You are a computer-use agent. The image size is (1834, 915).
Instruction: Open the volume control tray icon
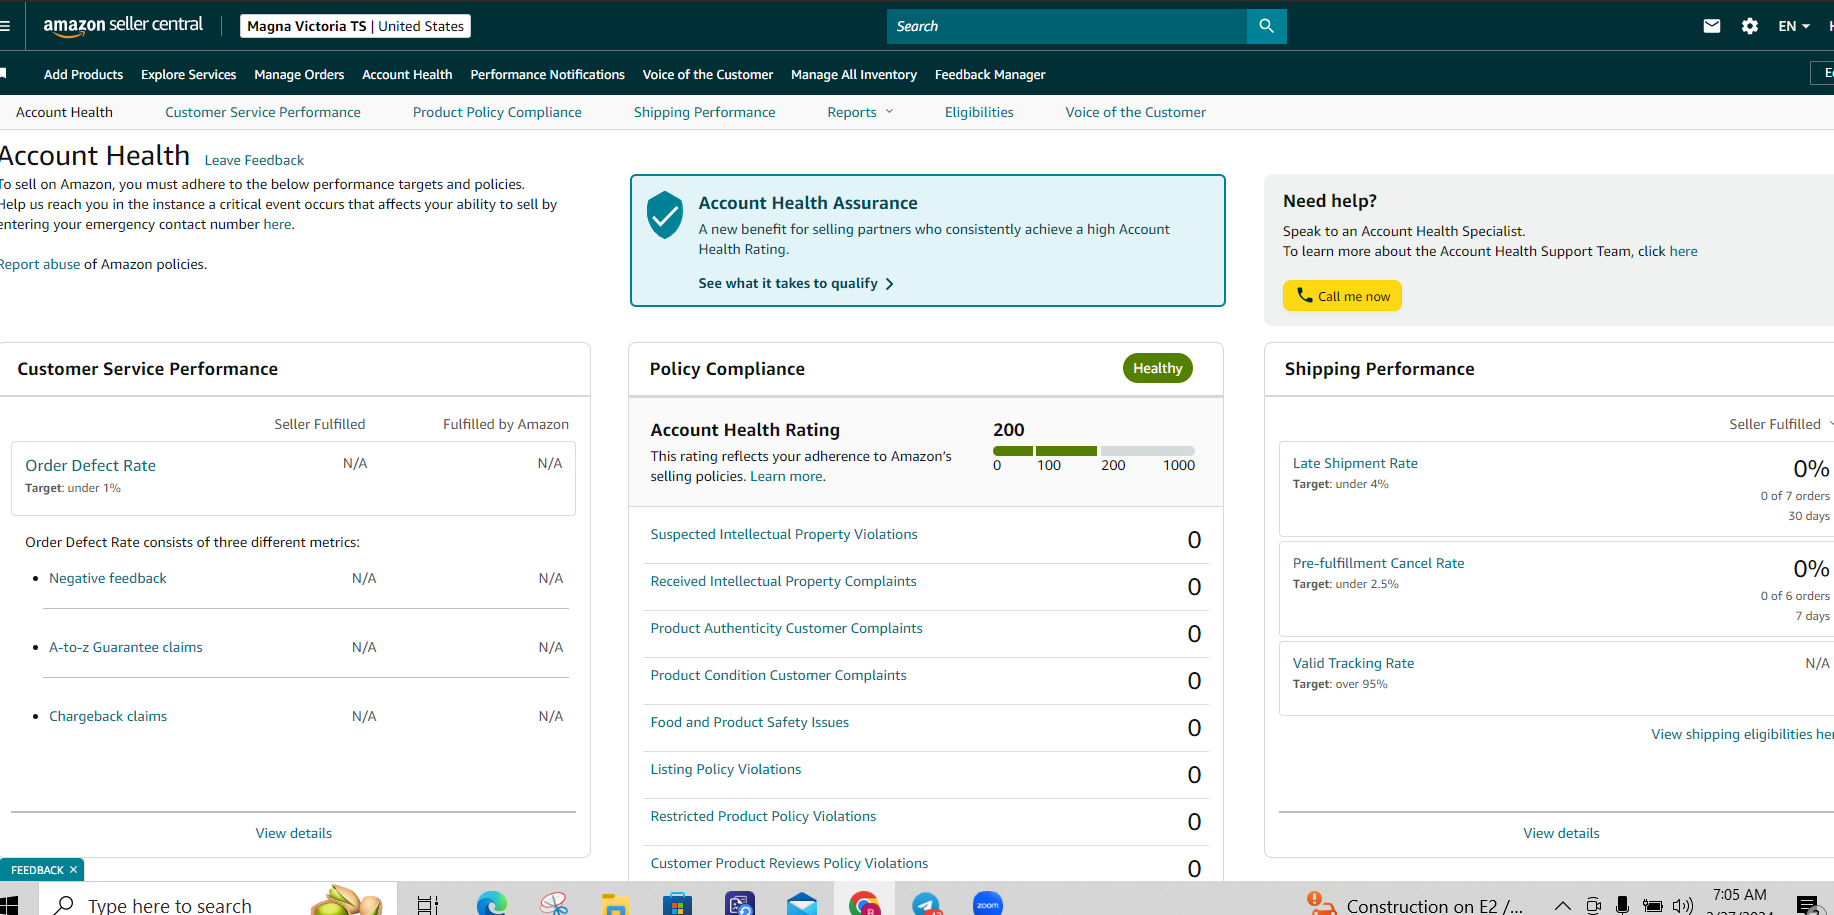click(1683, 906)
